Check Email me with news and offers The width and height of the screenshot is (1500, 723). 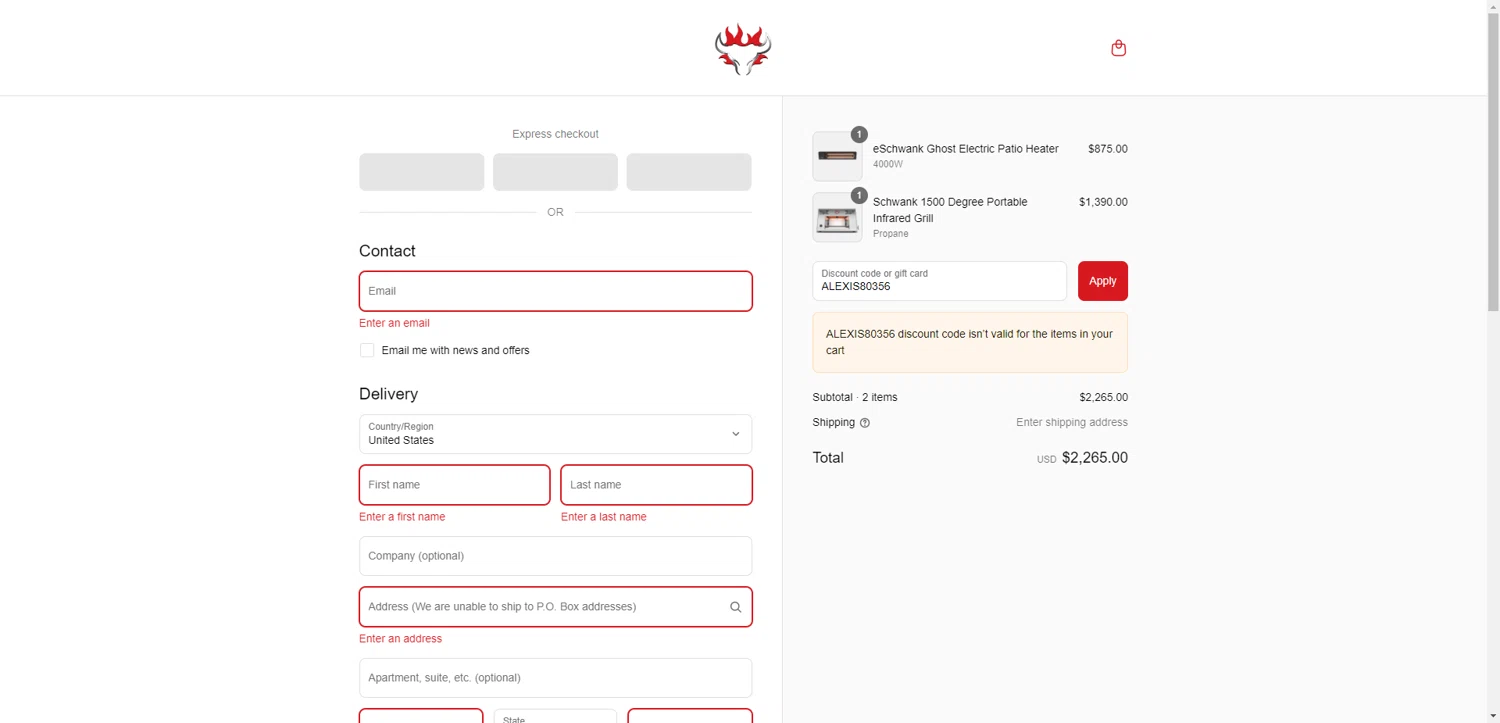367,350
